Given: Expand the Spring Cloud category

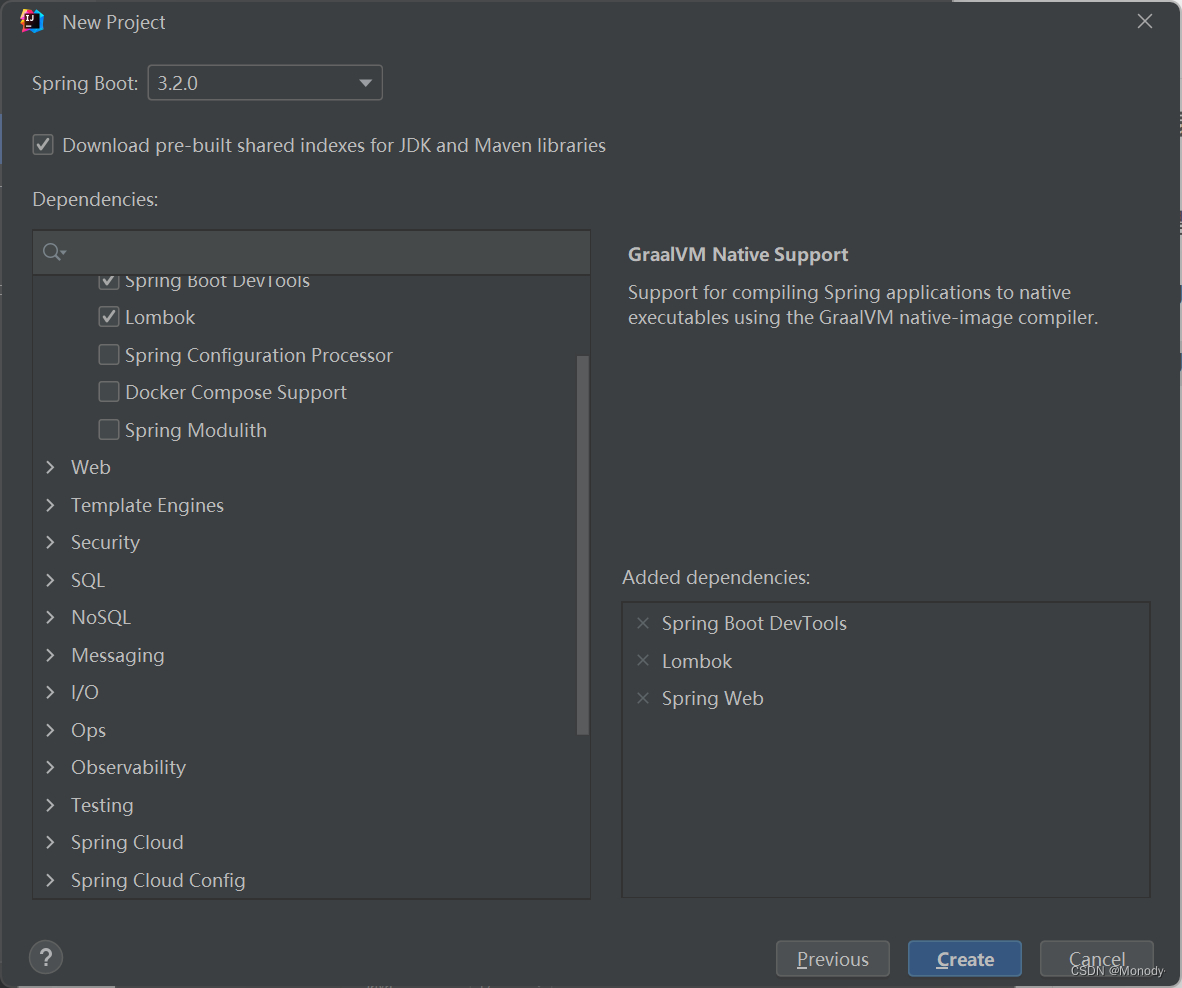Looking at the screenshot, I should [51, 842].
